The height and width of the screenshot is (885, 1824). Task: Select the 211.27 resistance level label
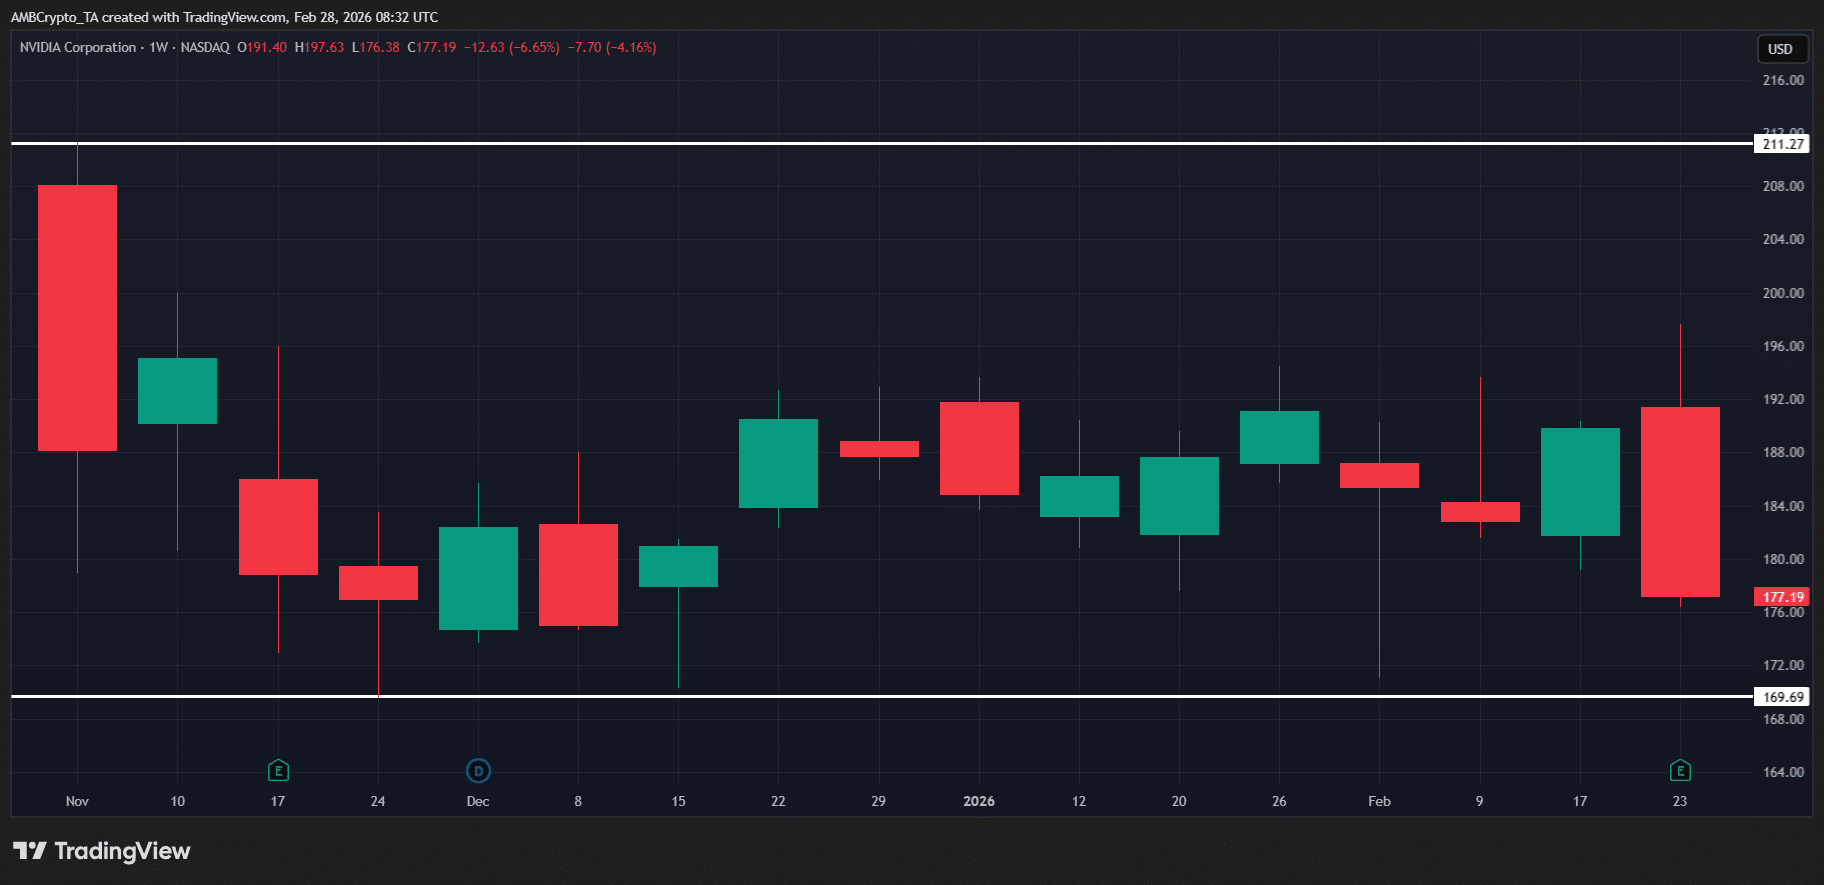tap(1783, 144)
